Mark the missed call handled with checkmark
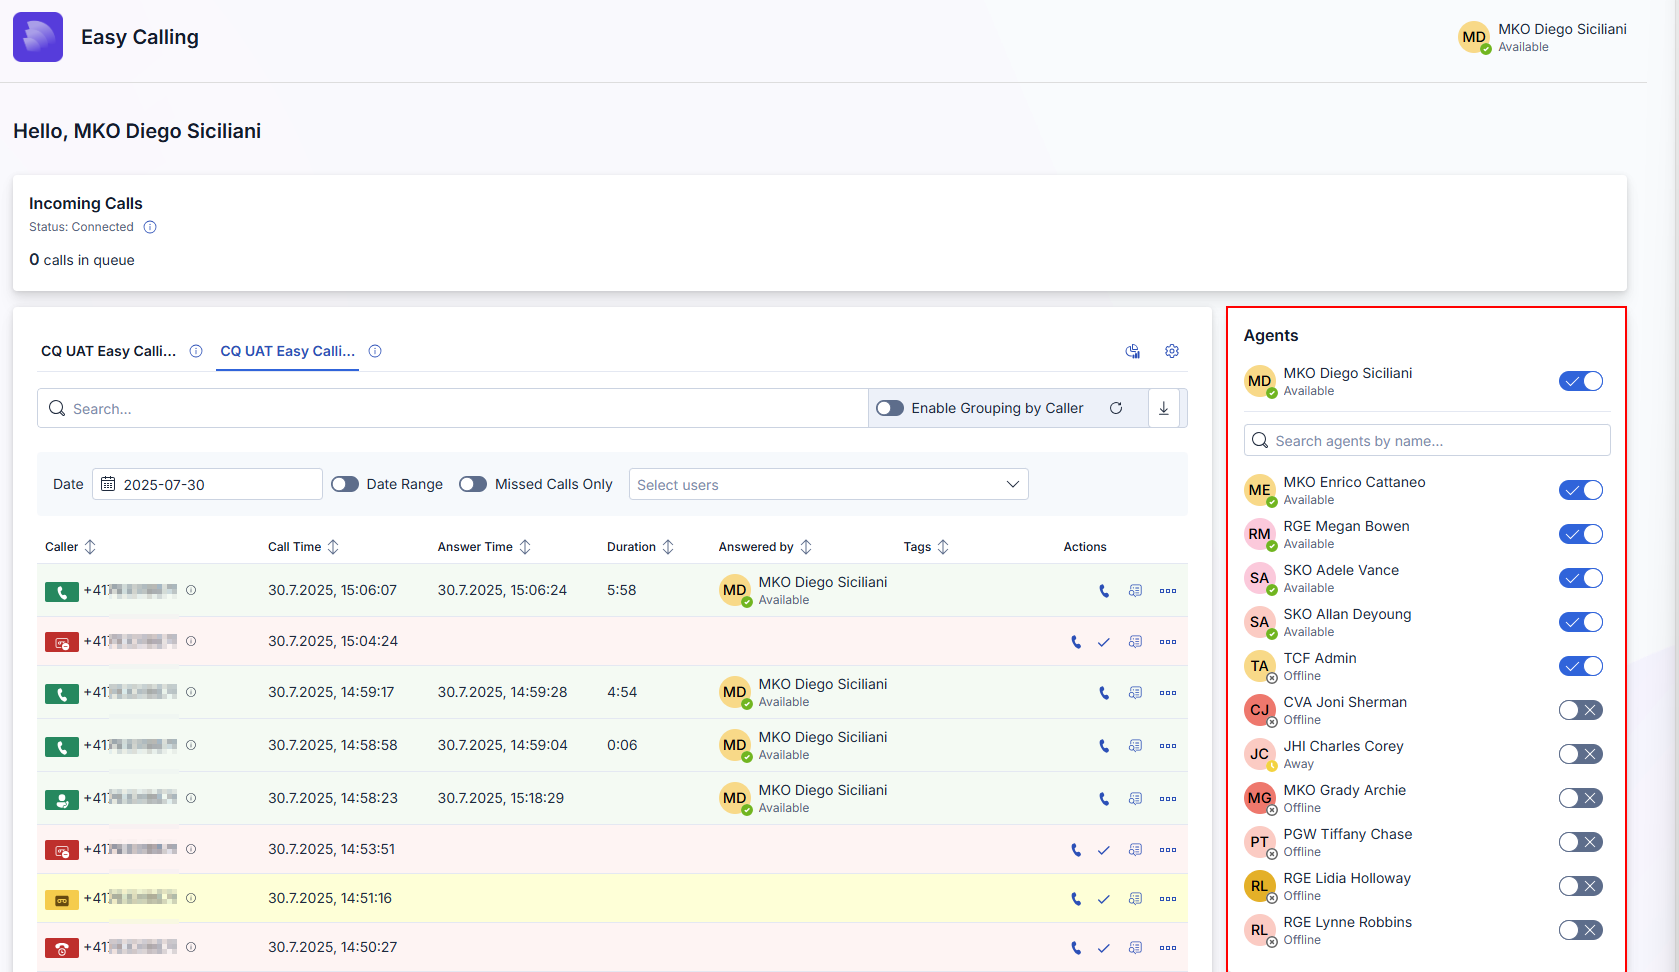 (x=1104, y=642)
